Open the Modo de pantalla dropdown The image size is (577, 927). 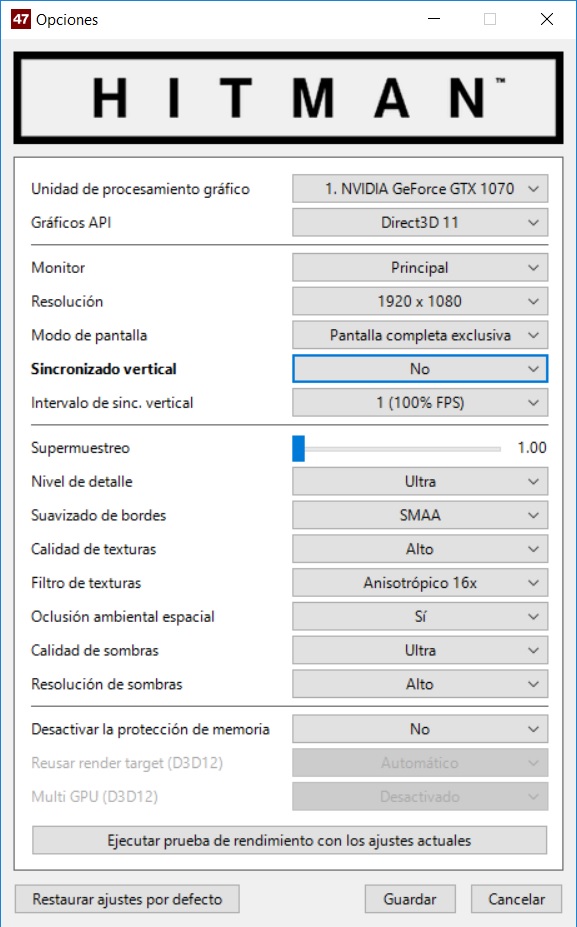pos(420,335)
